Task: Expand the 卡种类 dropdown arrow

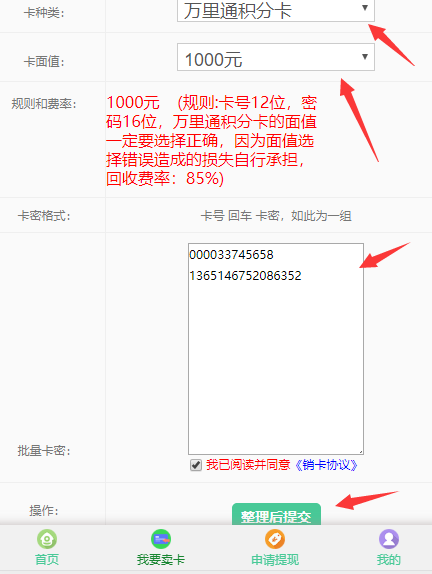Action: coord(365,8)
